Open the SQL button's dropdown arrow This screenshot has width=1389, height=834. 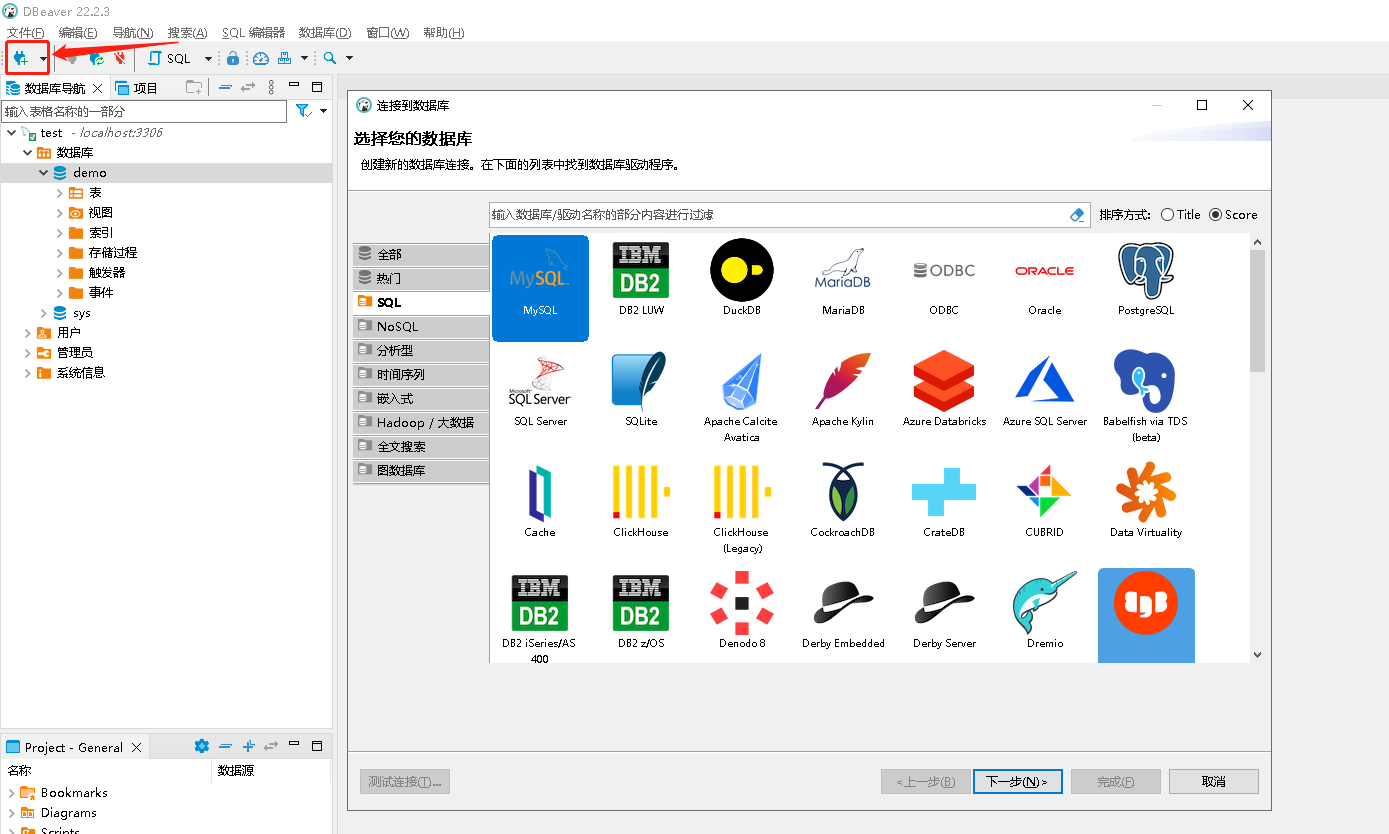(208, 59)
